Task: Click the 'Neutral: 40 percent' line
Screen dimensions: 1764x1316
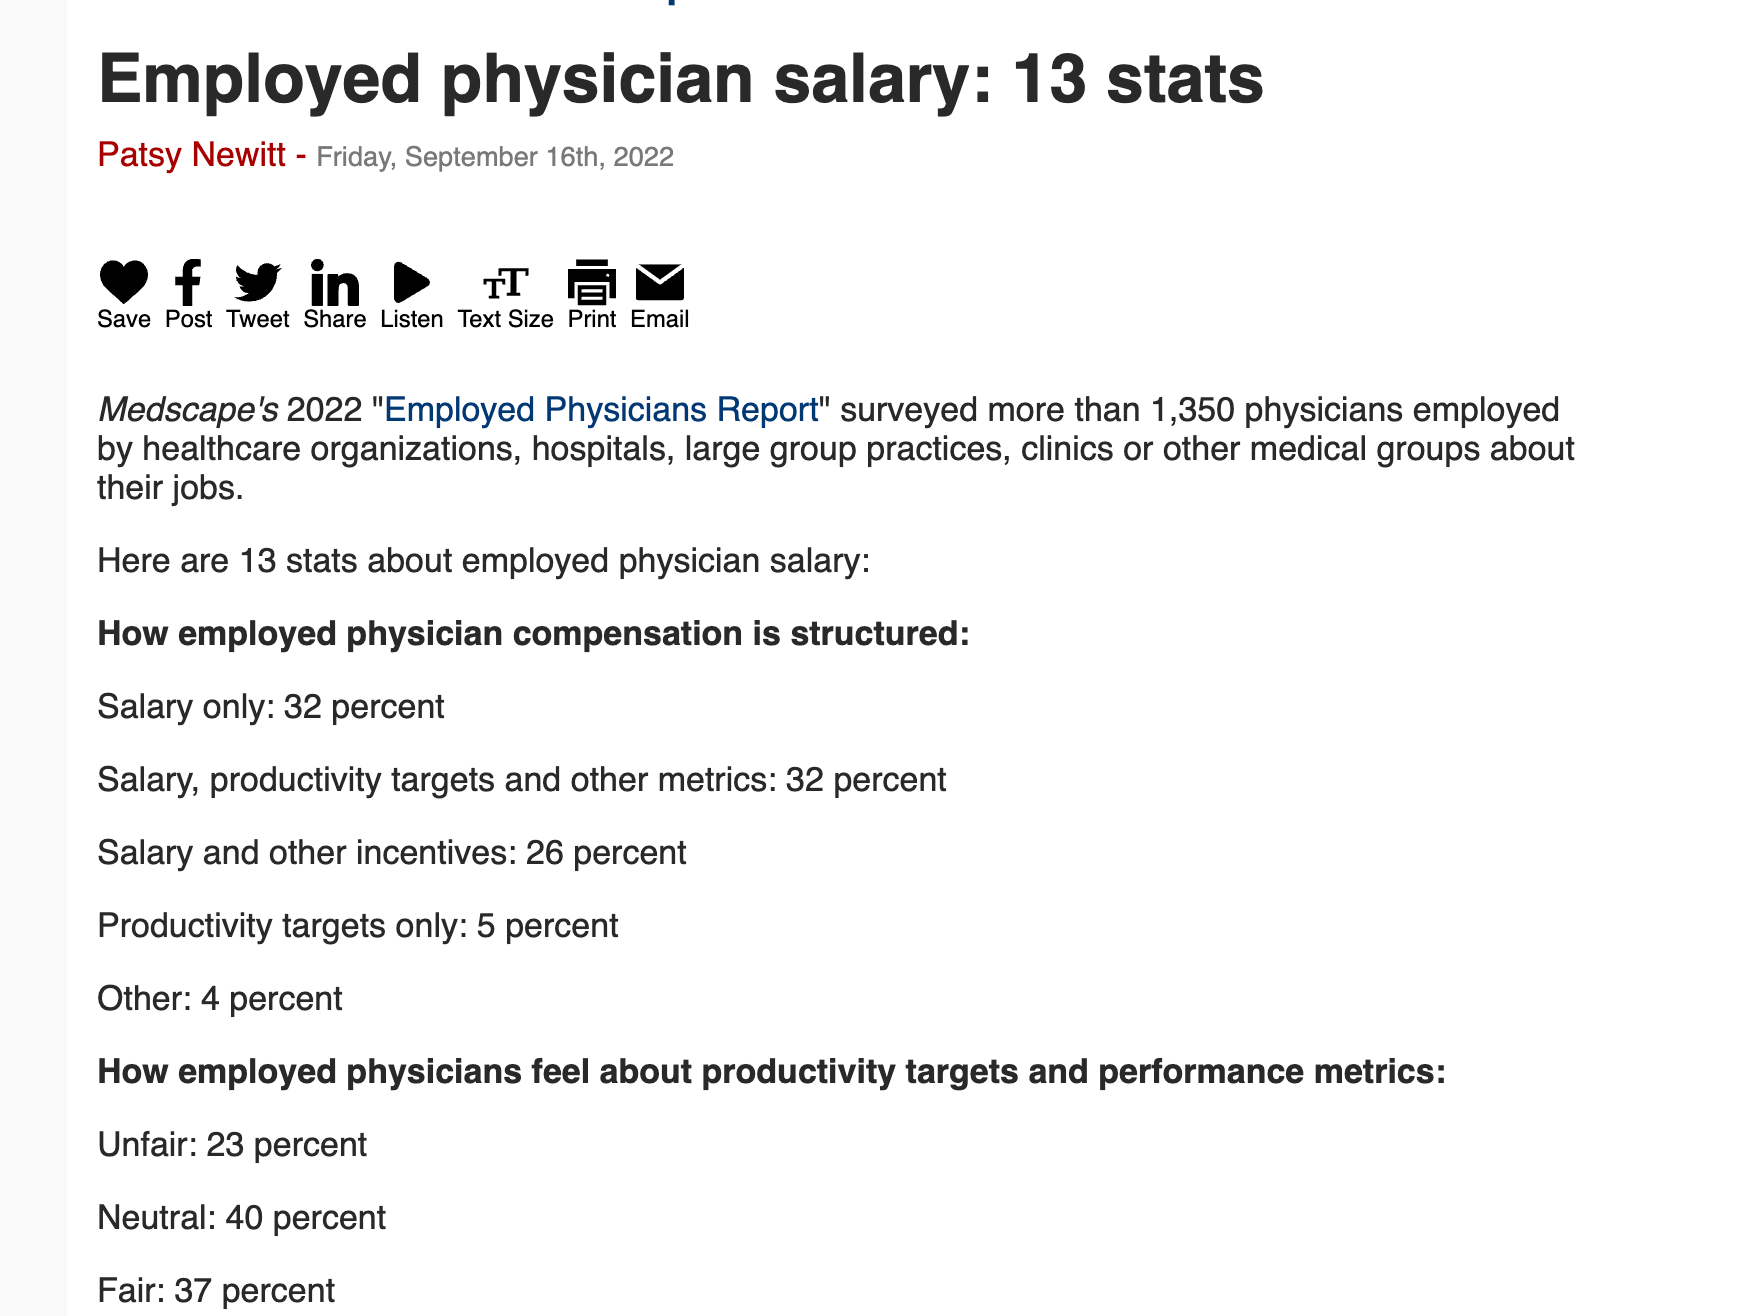Action: (x=242, y=1218)
